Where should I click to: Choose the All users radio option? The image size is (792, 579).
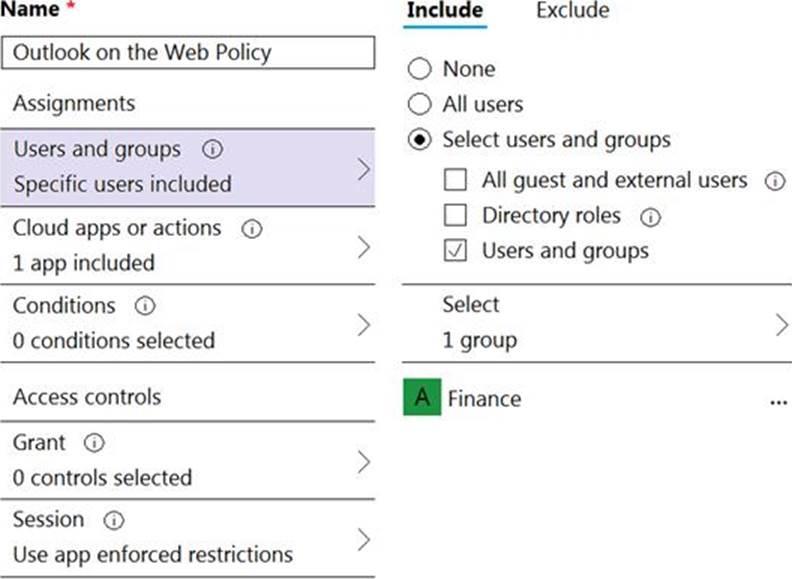(x=420, y=104)
